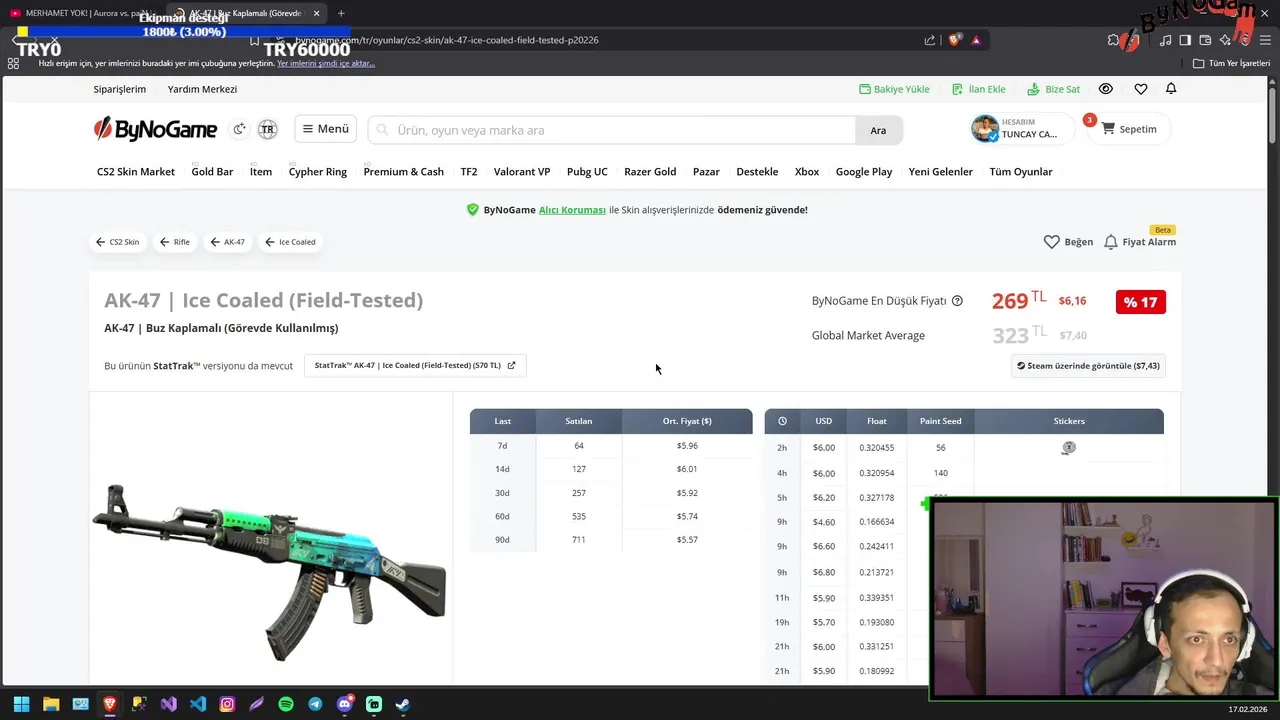
Task: Open Telegram from taskbar
Action: (315, 704)
